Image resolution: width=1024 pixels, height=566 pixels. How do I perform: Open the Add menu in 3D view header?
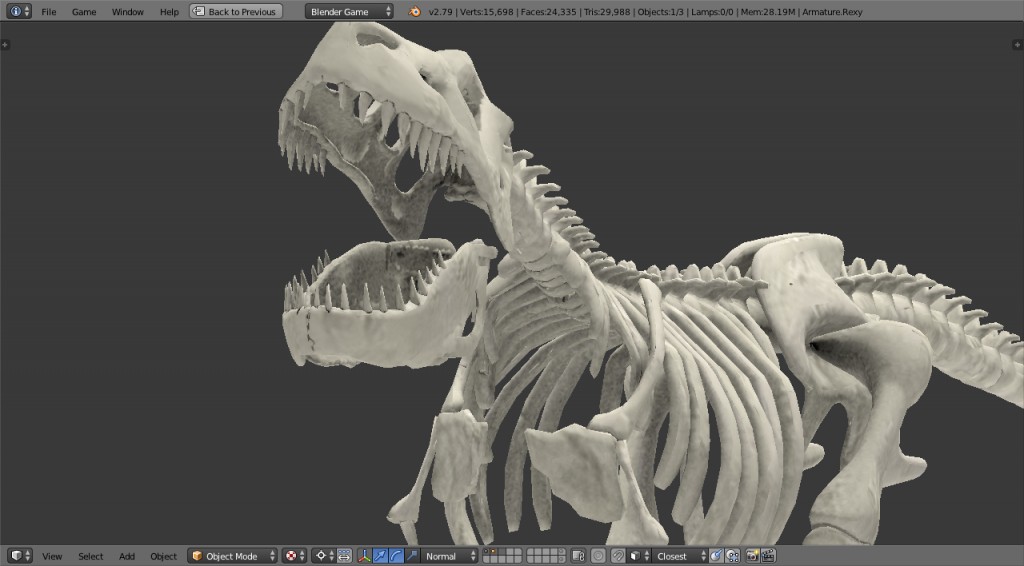point(127,556)
